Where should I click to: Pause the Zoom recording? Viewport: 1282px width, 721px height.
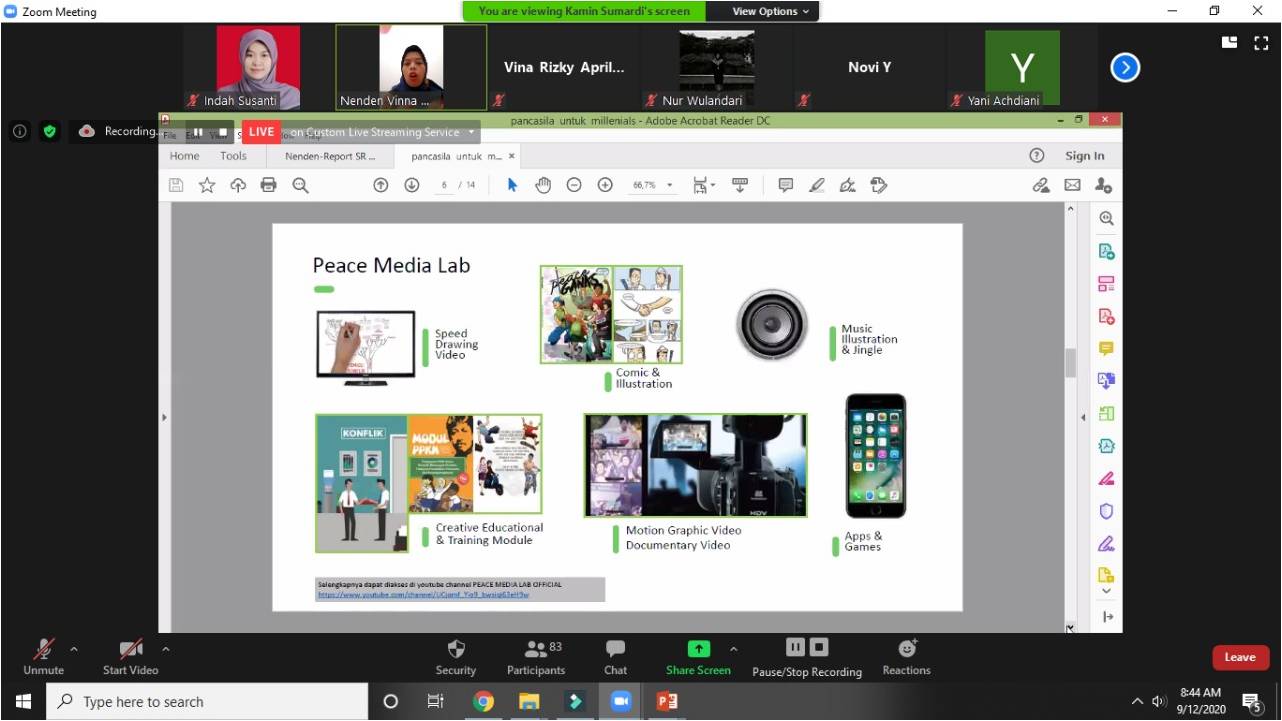(795, 647)
